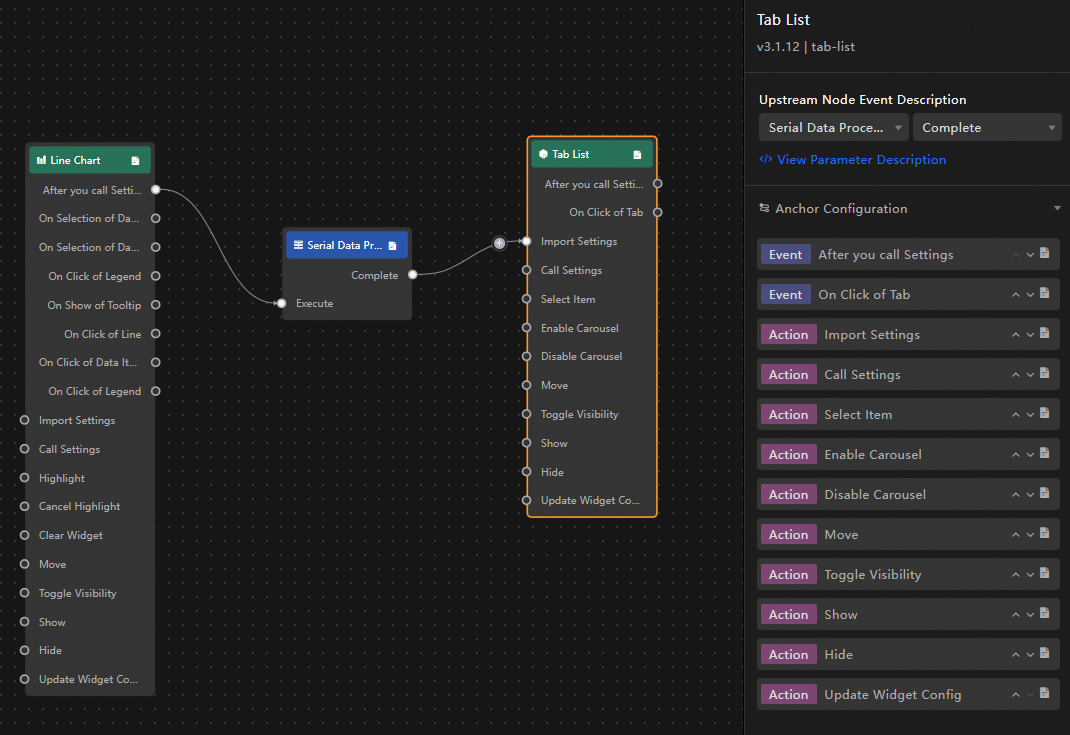Click On Show of Tooltip output port

pyautogui.click(x=156, y=305)
